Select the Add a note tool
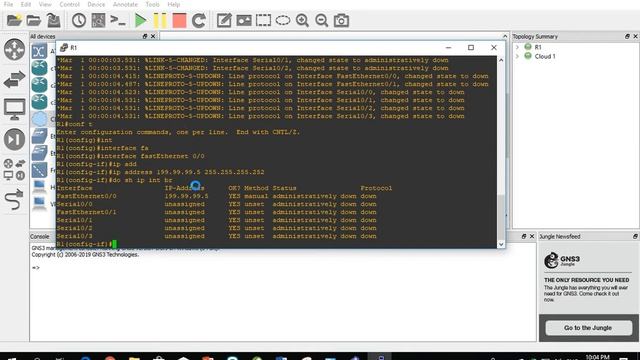This screenshot has width=640, height=360. [x=224, y=20]
